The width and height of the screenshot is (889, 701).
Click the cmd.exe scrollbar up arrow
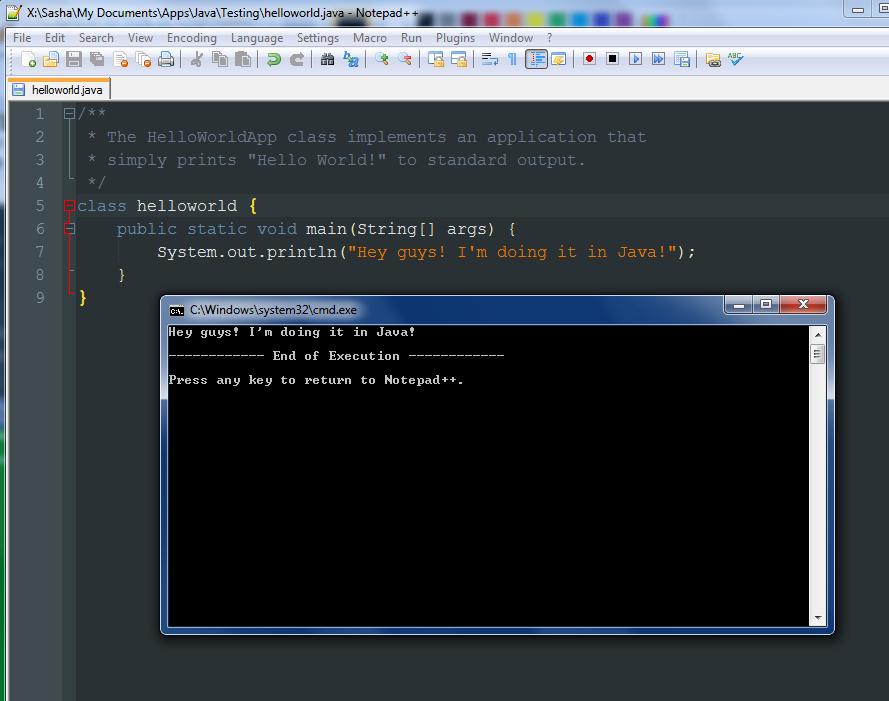(x=818, y=335)
